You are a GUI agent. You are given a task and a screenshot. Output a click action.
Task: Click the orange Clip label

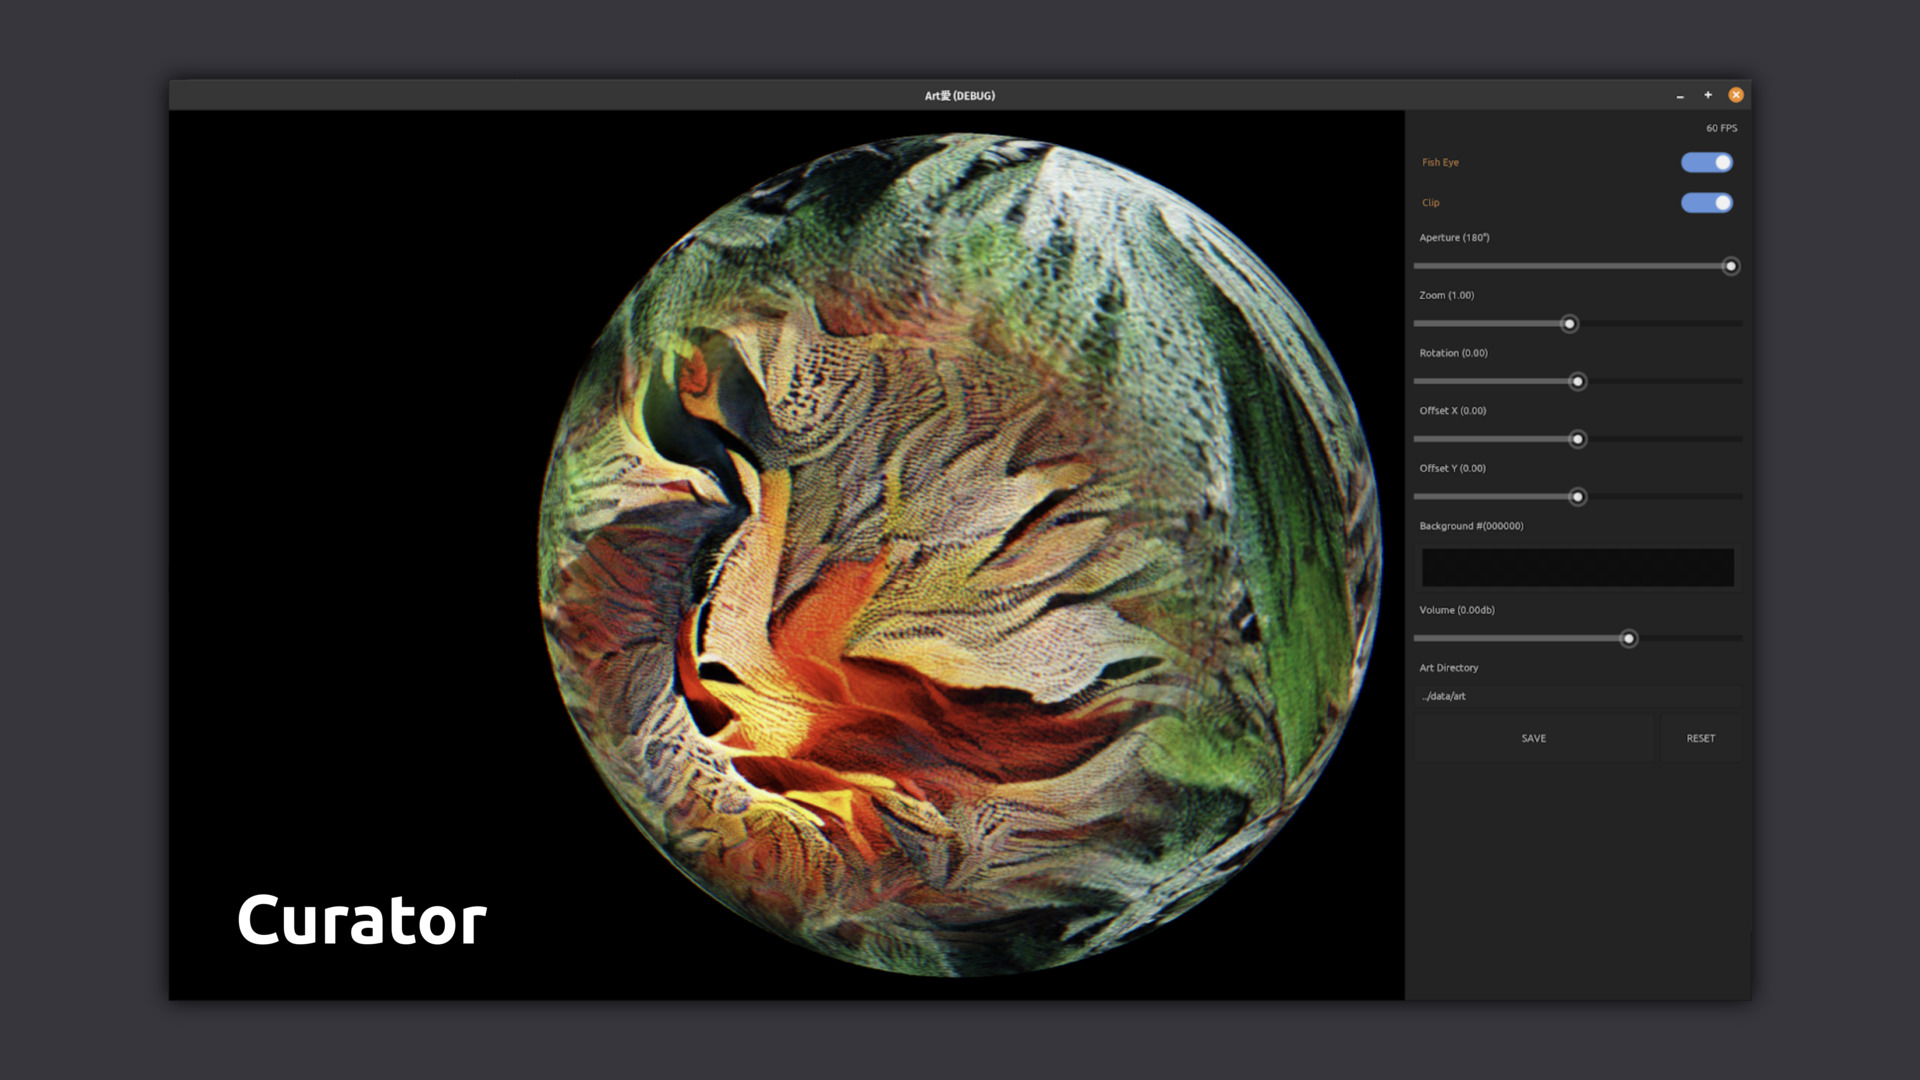click(x=1431, y=203)
